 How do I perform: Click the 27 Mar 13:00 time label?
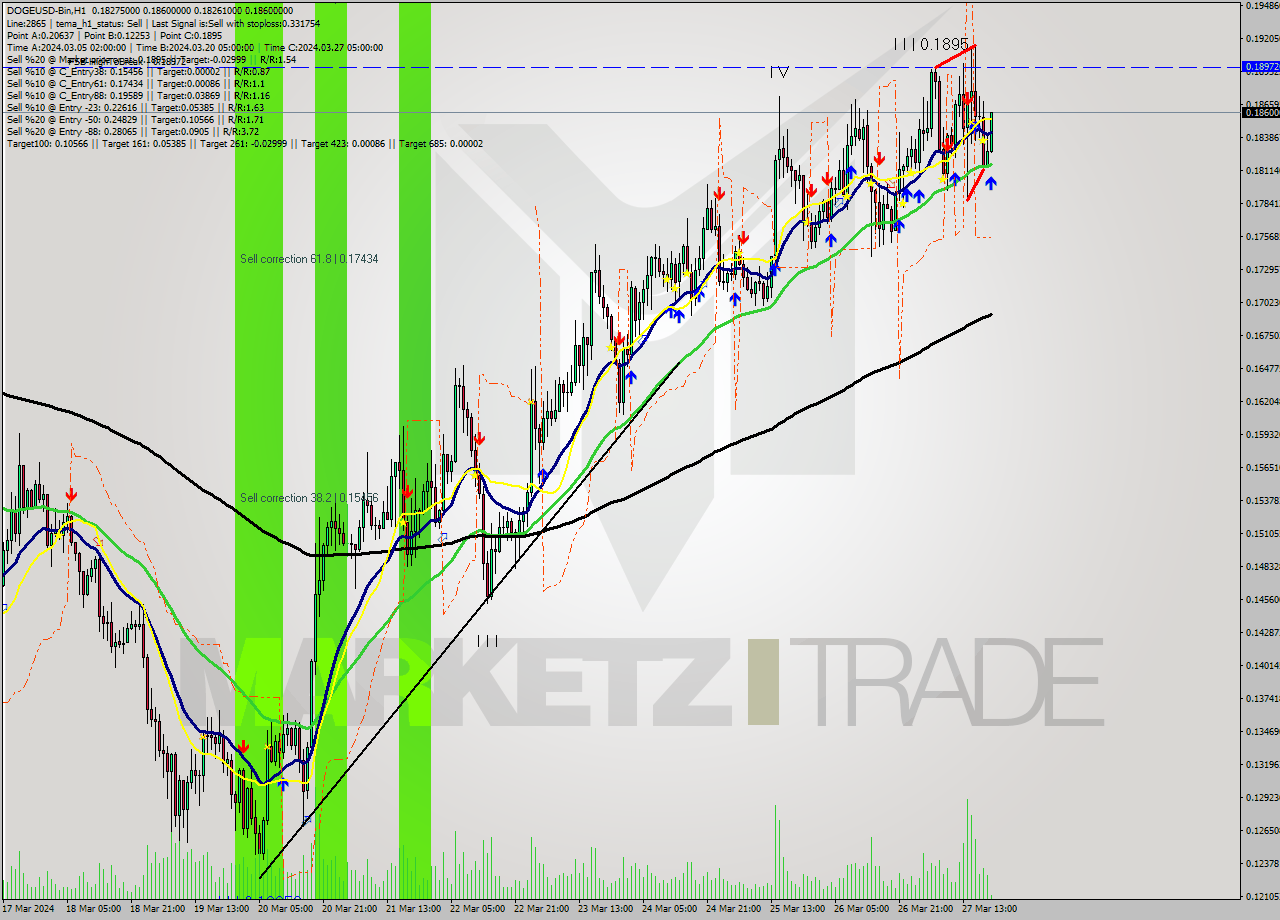coord(989,909)
